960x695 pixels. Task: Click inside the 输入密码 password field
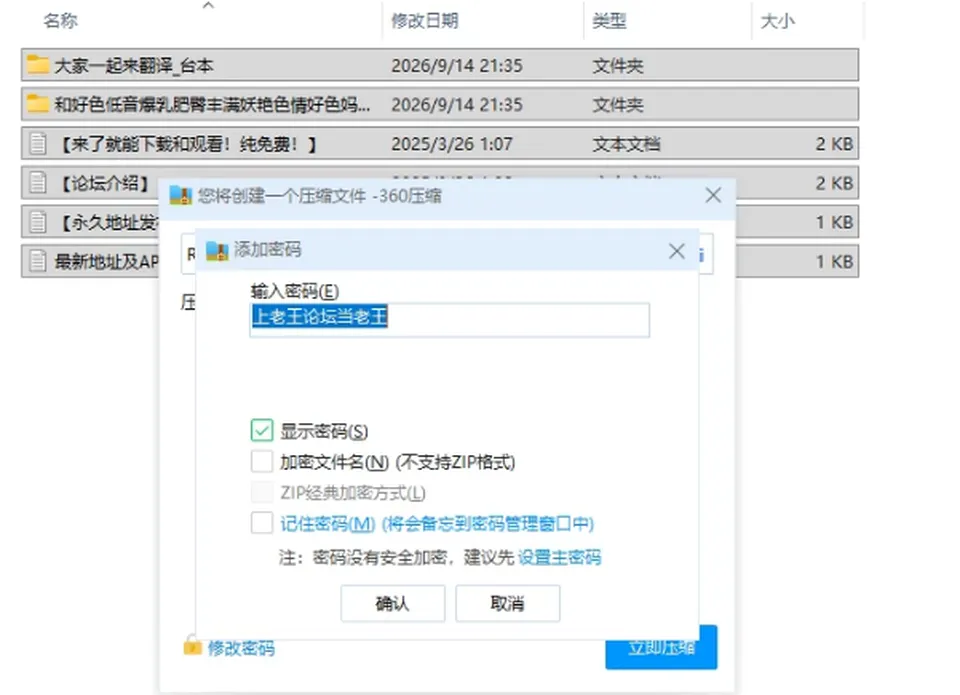click(449, 320)
